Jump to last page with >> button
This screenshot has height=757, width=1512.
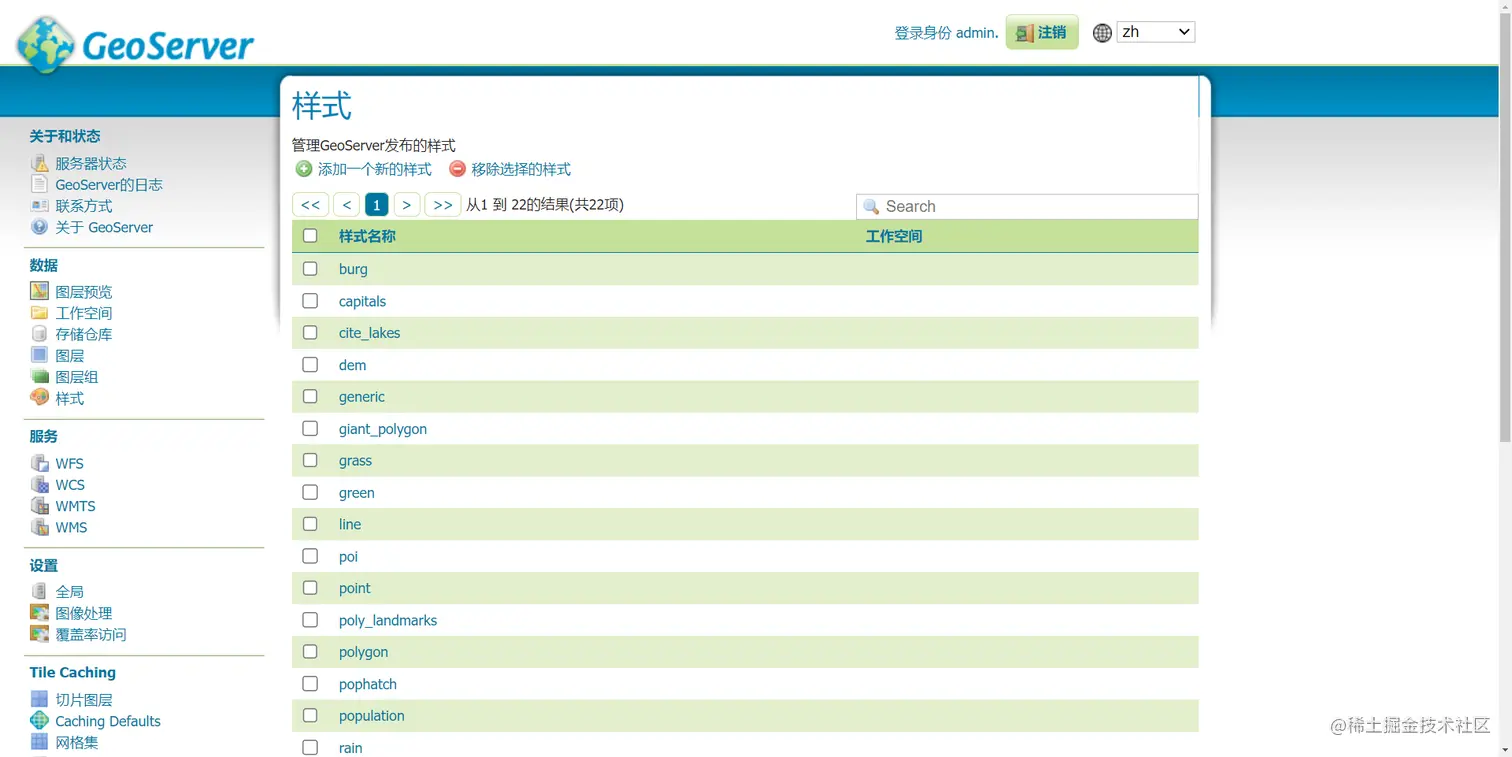pos(443,204)
